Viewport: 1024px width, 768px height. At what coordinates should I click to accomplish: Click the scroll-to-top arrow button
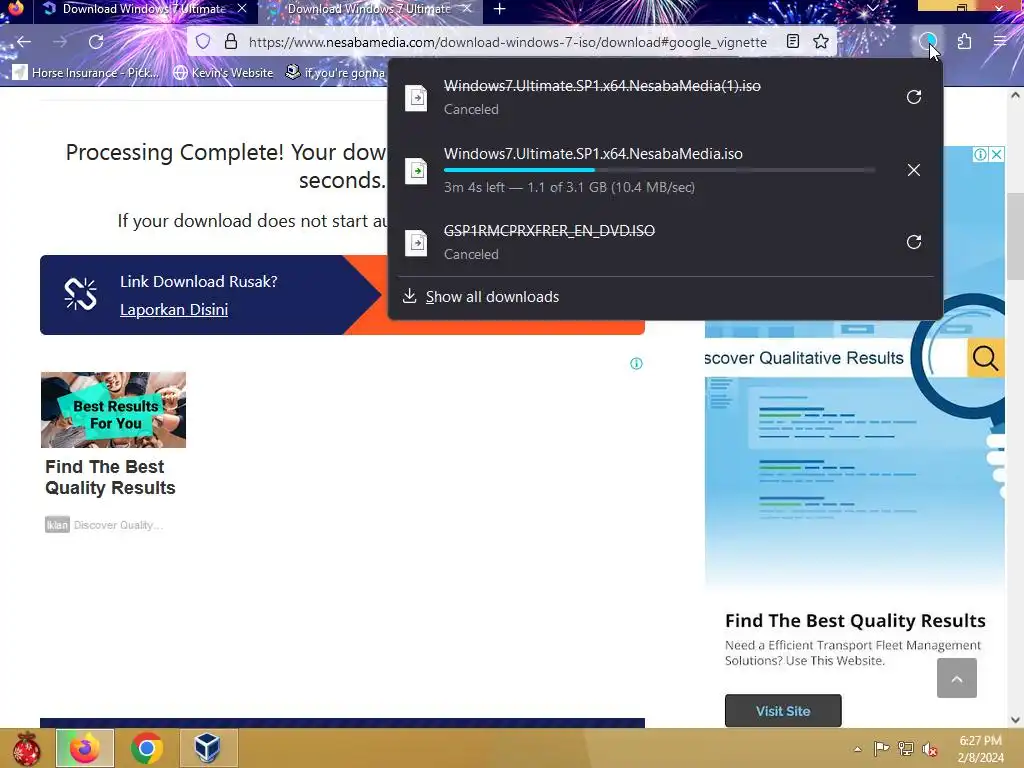(957, 679)
